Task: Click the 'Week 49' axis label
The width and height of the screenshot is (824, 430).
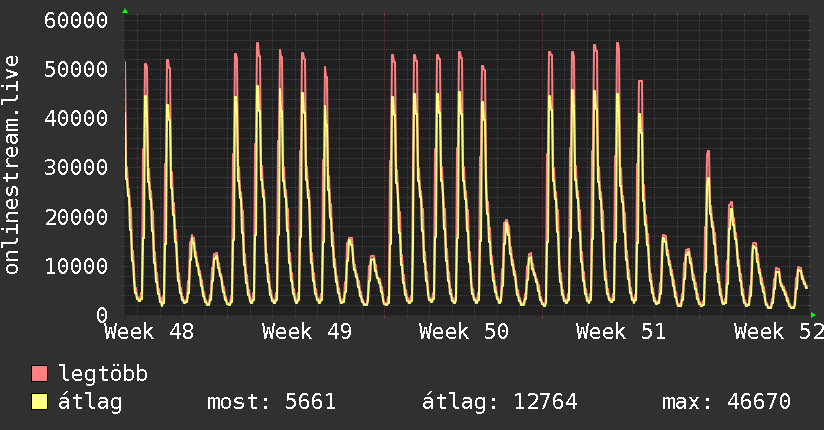Action: click(307, 332)
